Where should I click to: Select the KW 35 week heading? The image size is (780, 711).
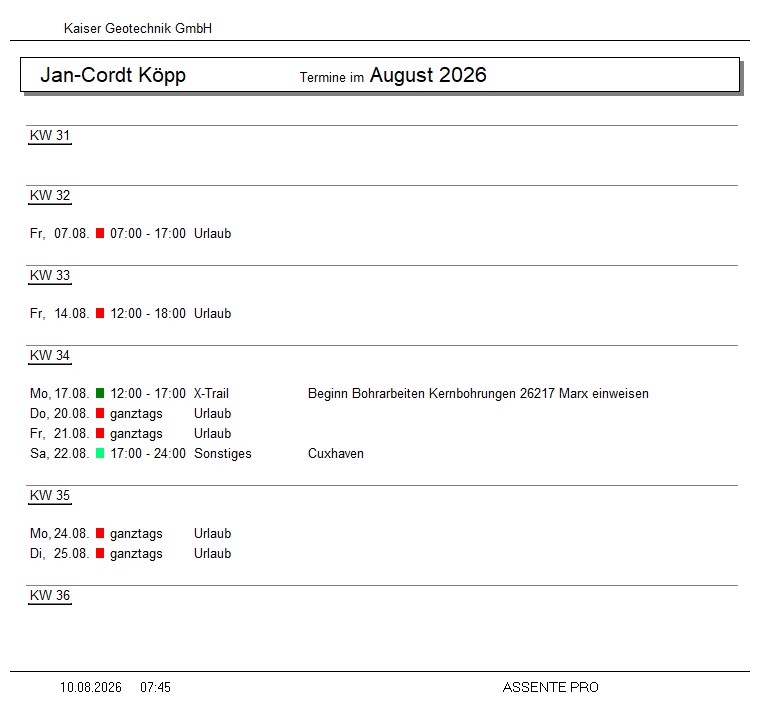point(50,496)
